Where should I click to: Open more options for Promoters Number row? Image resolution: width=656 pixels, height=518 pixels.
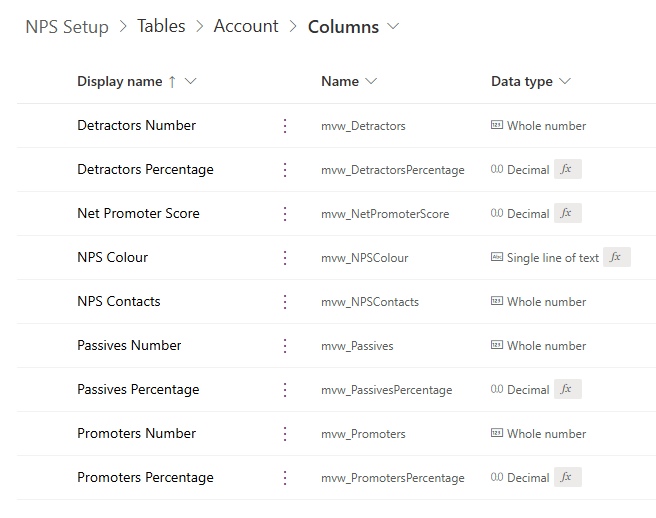click(x=285, y=434)
